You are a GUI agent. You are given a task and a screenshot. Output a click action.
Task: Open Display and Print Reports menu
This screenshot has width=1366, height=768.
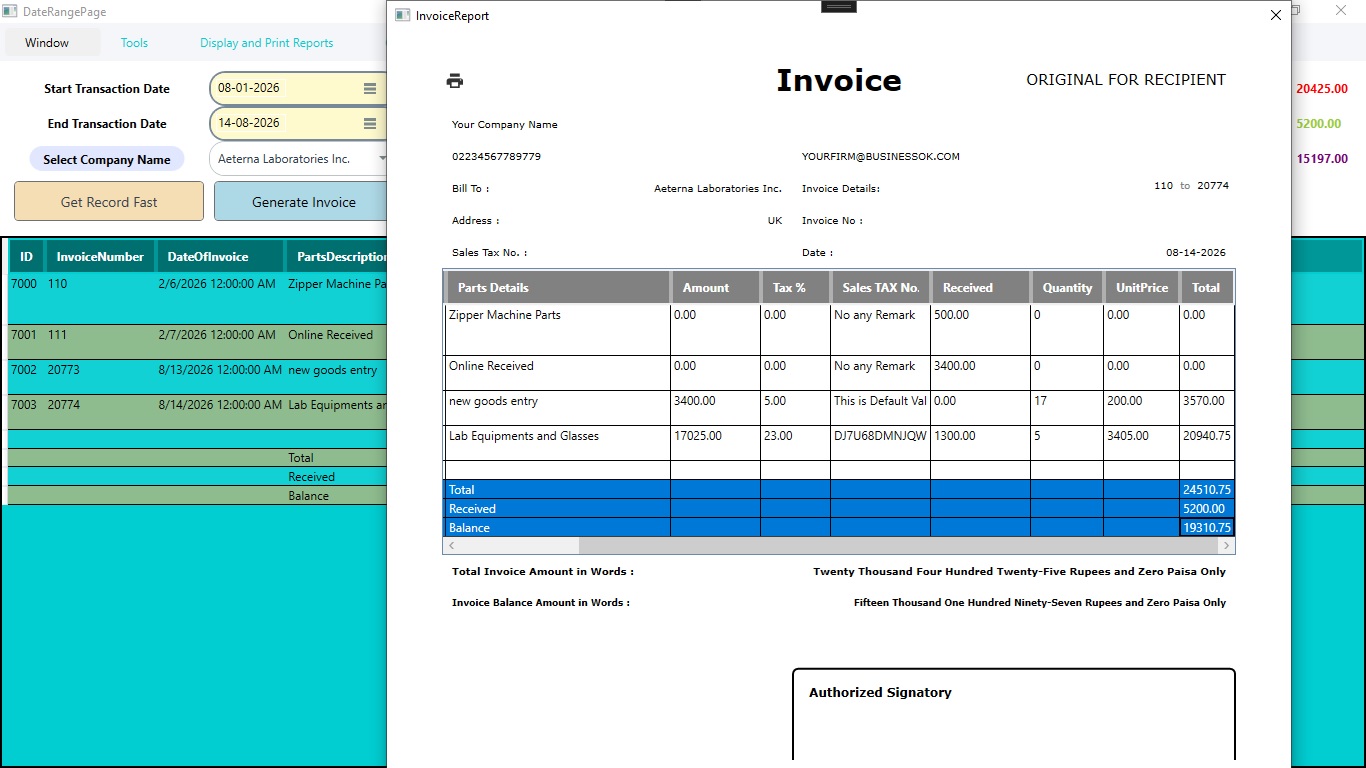267,42
